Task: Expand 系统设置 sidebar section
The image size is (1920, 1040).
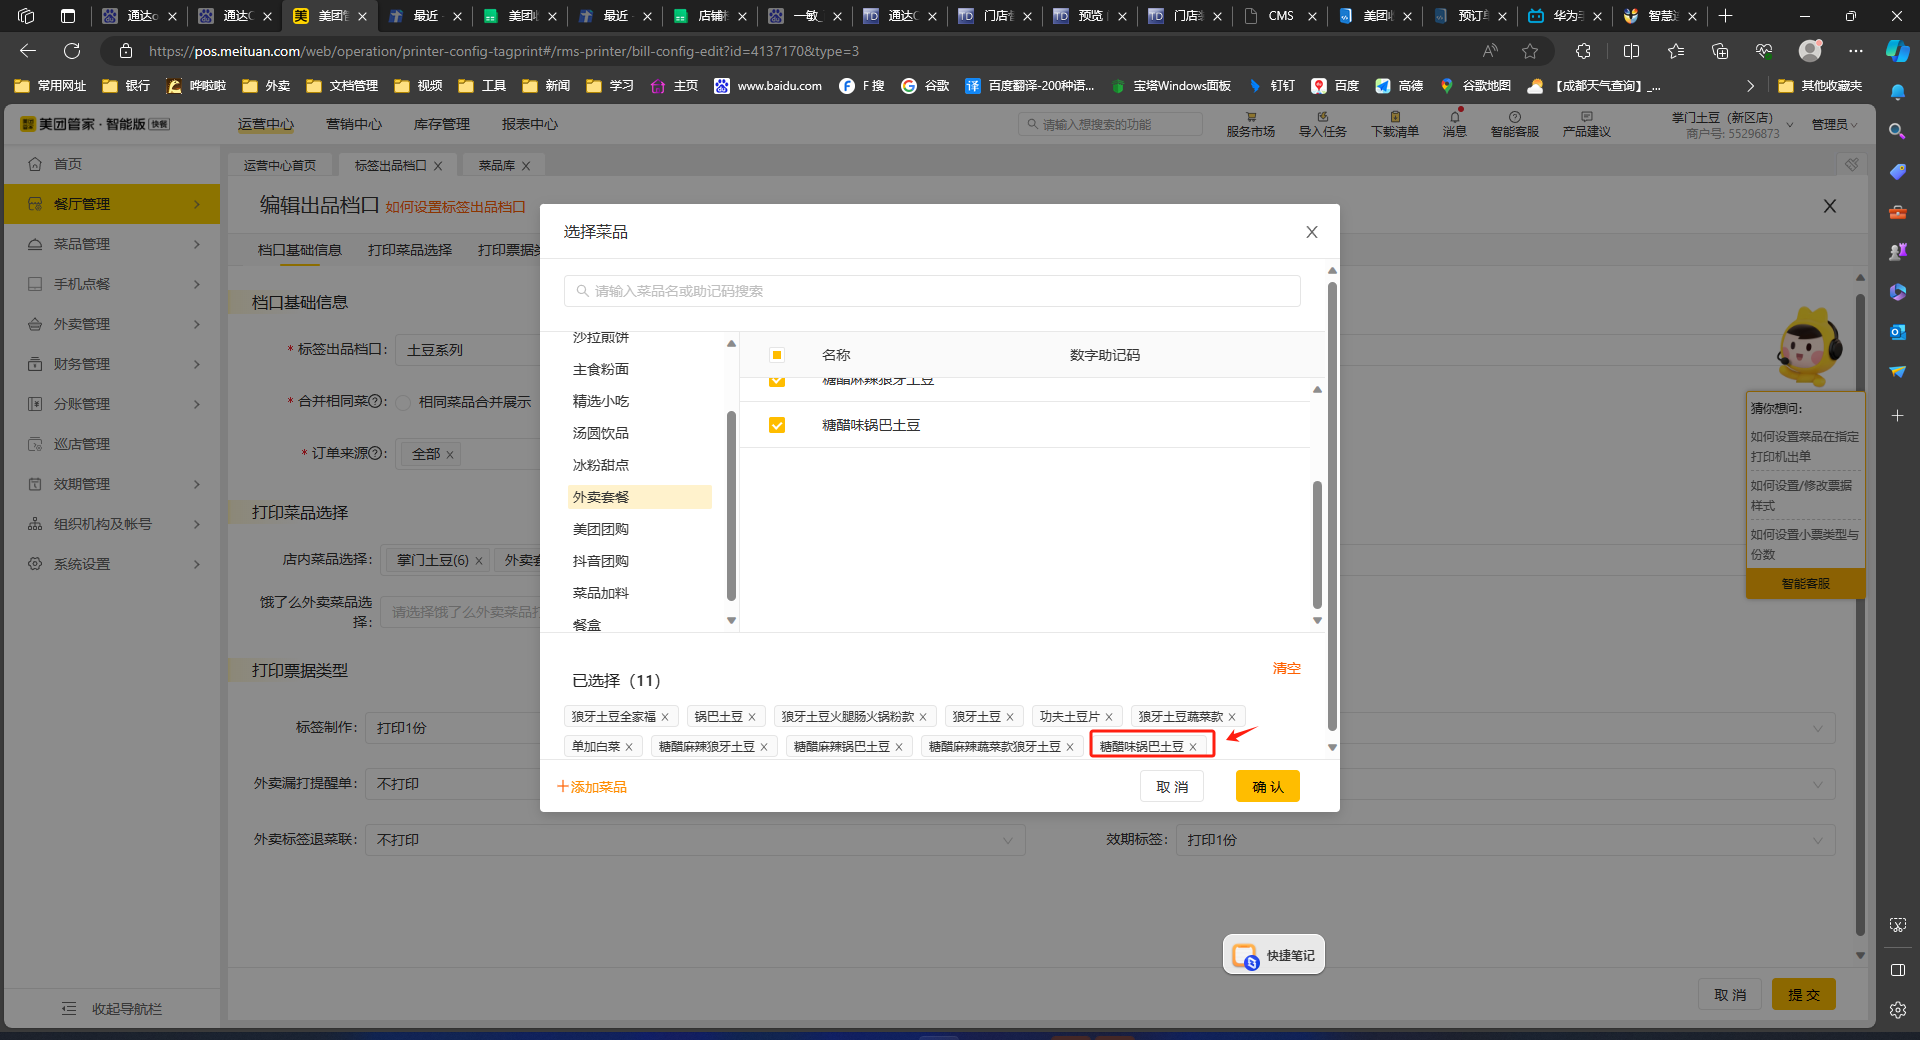Action: (112, 564)
